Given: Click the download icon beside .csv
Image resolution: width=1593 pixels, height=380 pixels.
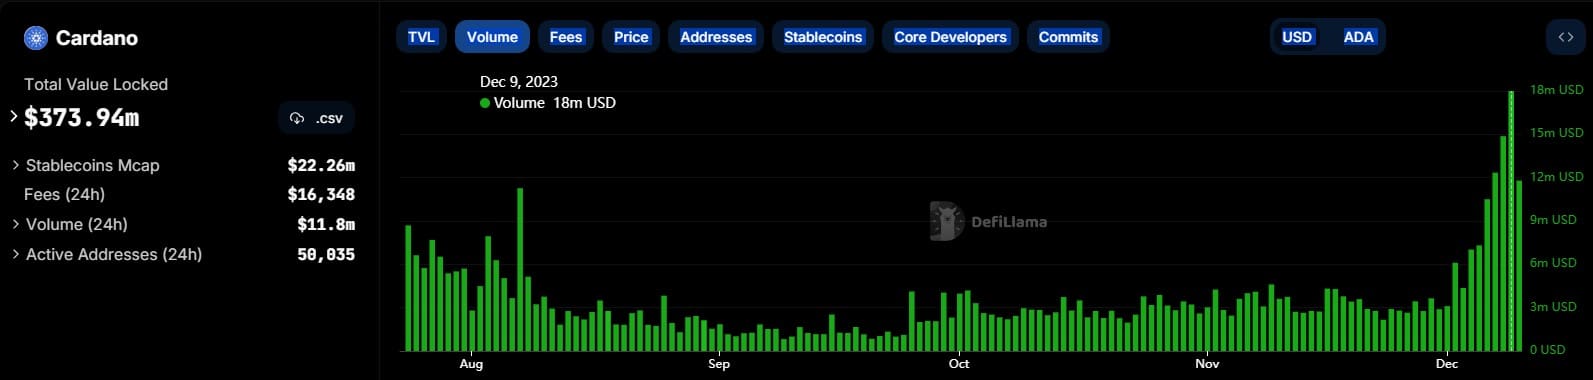Looking at the screenshot, I should [x=297, y=118].
